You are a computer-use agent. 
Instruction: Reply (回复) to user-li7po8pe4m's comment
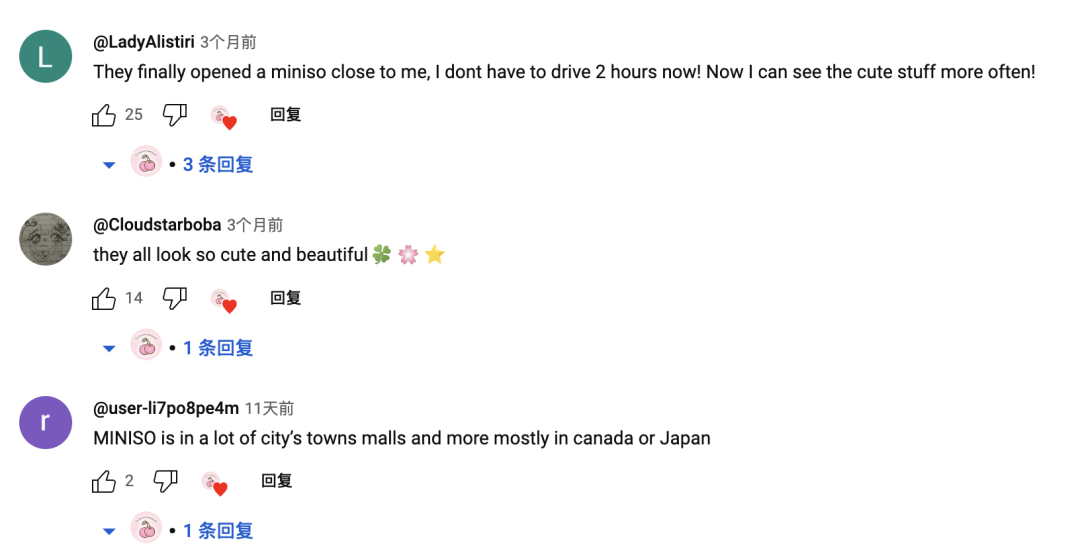point(277,482)
